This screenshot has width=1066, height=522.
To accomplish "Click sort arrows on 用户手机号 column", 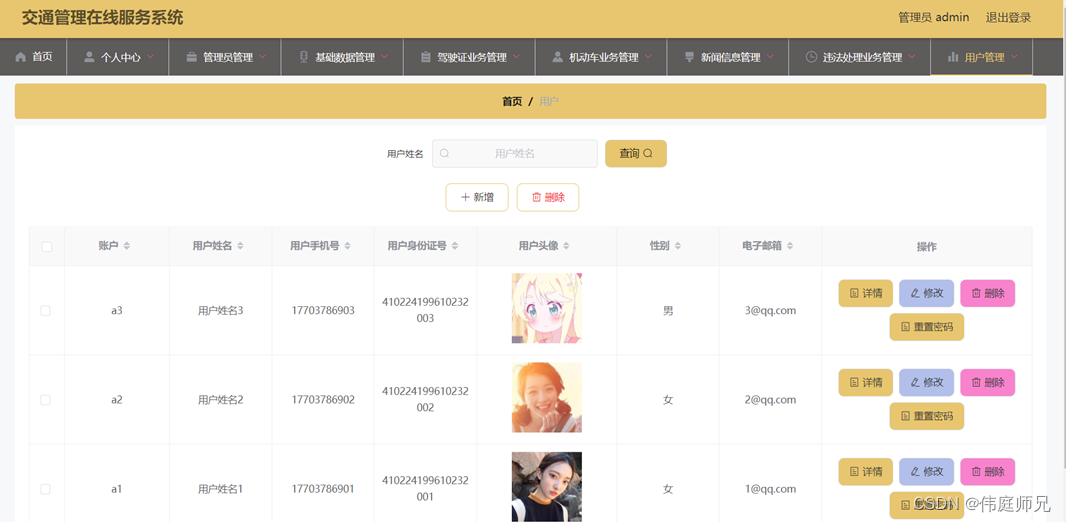I will (347, 246).
